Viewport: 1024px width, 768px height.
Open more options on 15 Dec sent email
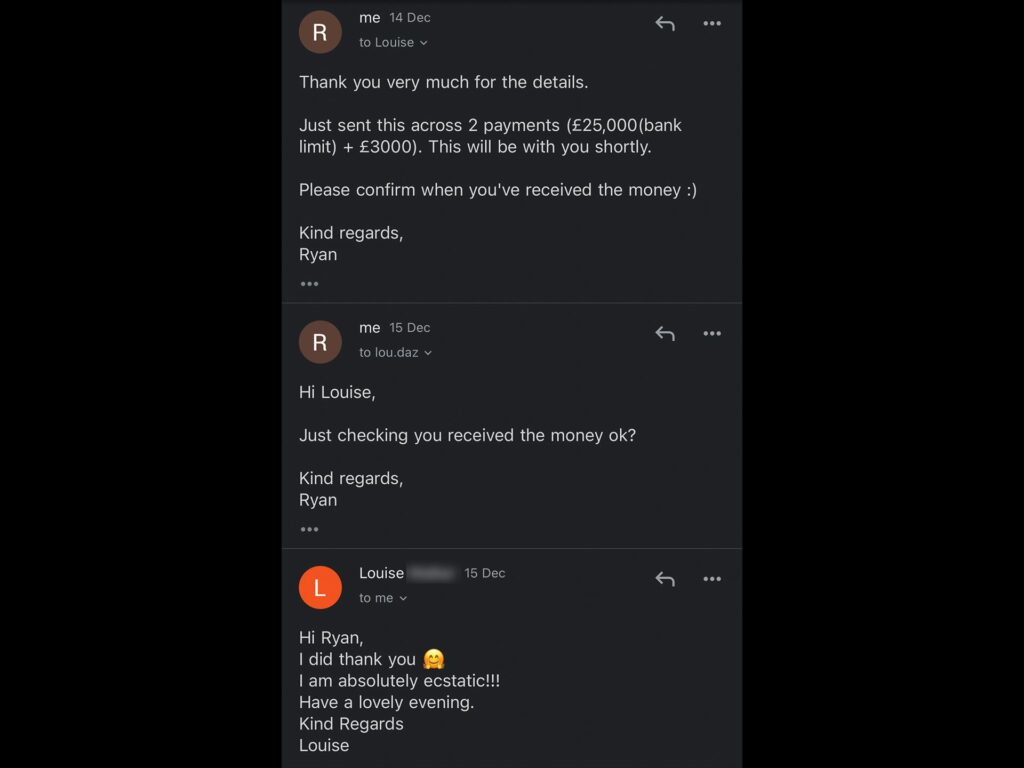pyautogui.click(x=712, y=334)
